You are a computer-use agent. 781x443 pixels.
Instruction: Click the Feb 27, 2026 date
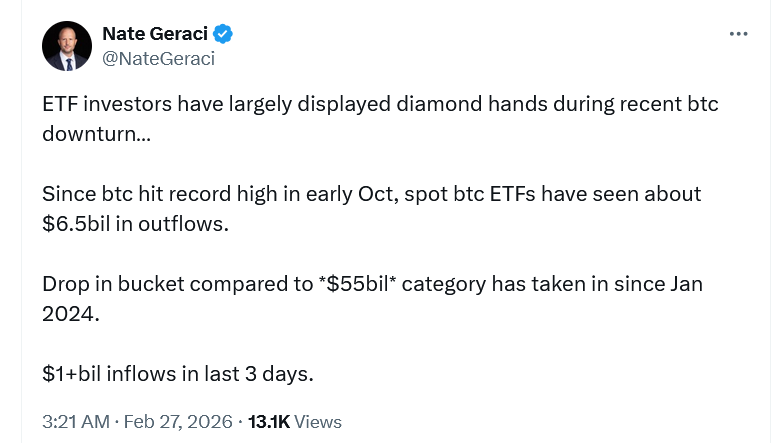click(178, 421)
